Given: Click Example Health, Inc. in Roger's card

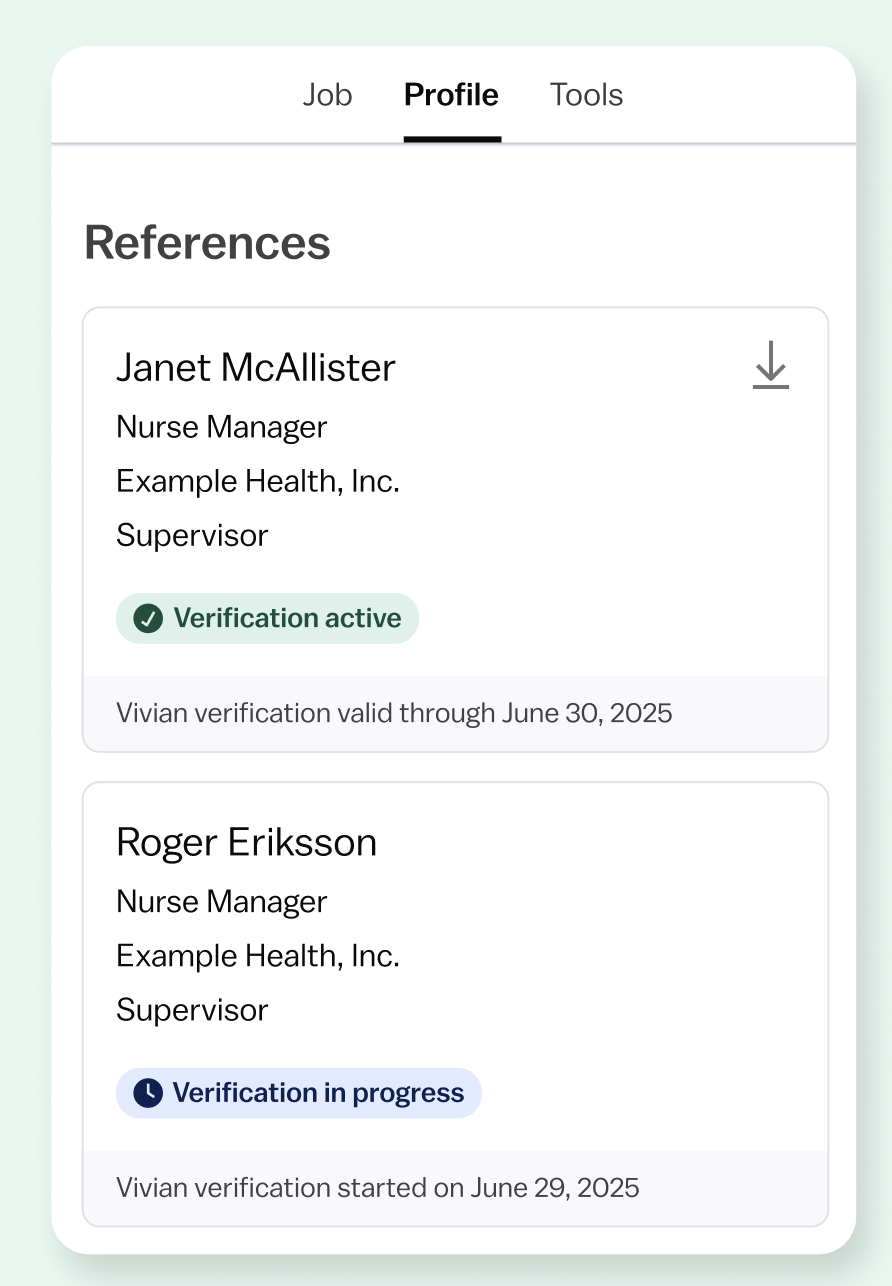Looking at the screenshot, I should [x=258, y=956].
